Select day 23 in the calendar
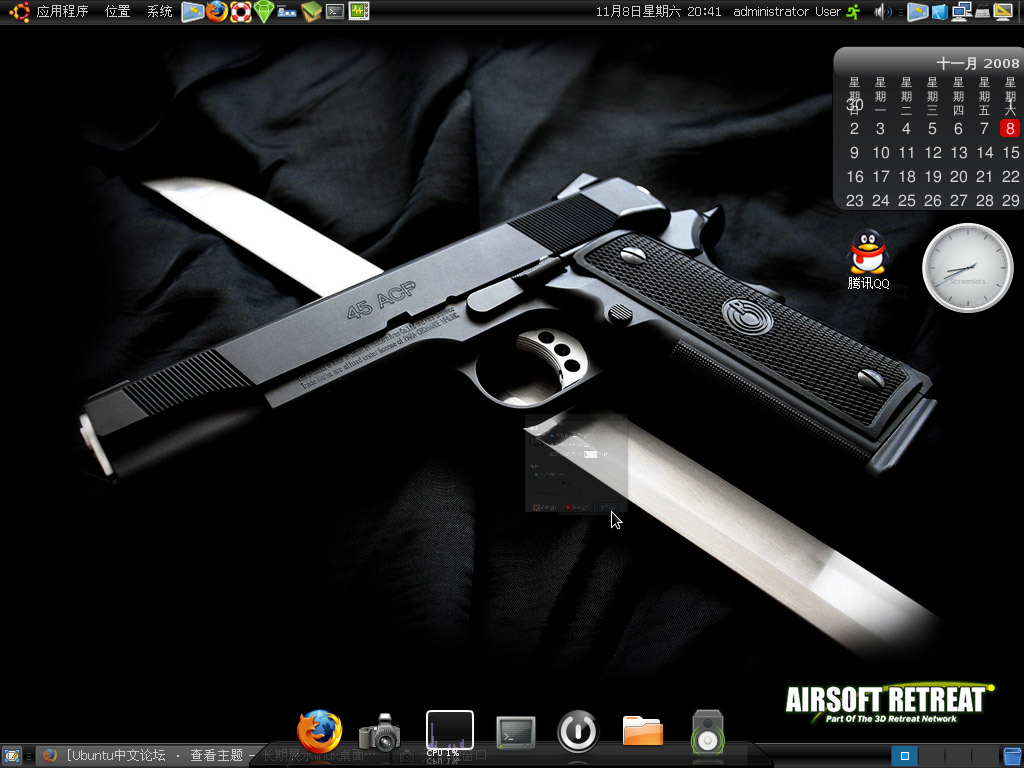Screen dimensions: 1024x768 pos(855,201)
